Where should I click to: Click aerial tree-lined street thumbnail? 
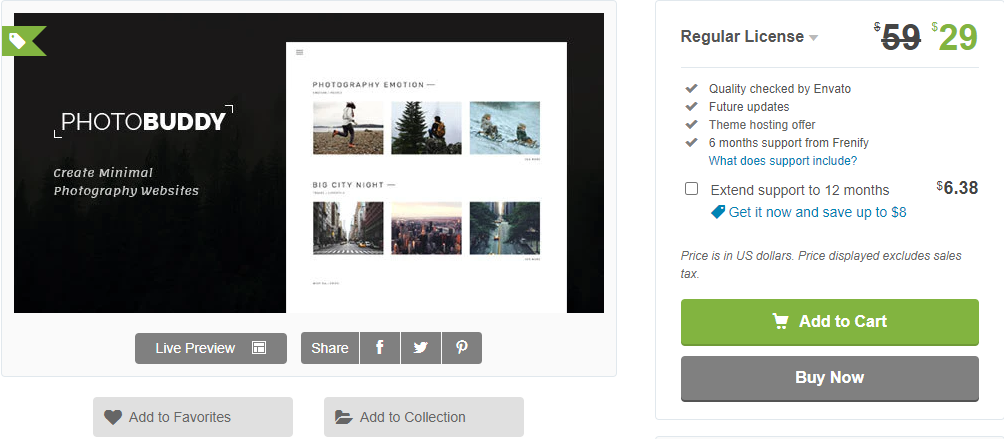505,228
